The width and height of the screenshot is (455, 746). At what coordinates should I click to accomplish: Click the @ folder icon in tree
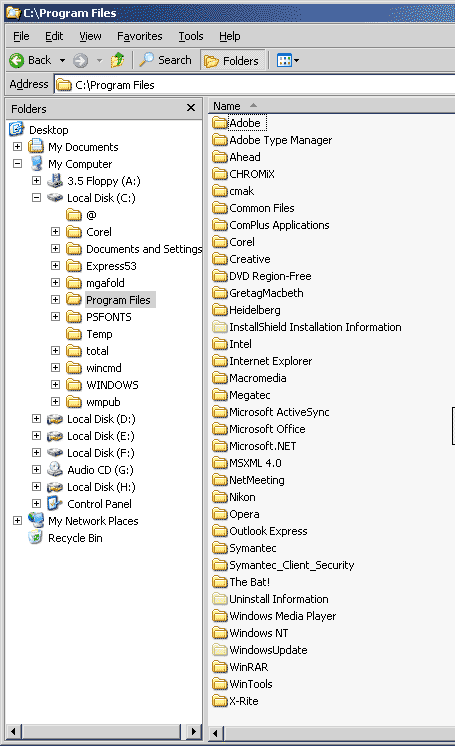click(x=74, y=215)
